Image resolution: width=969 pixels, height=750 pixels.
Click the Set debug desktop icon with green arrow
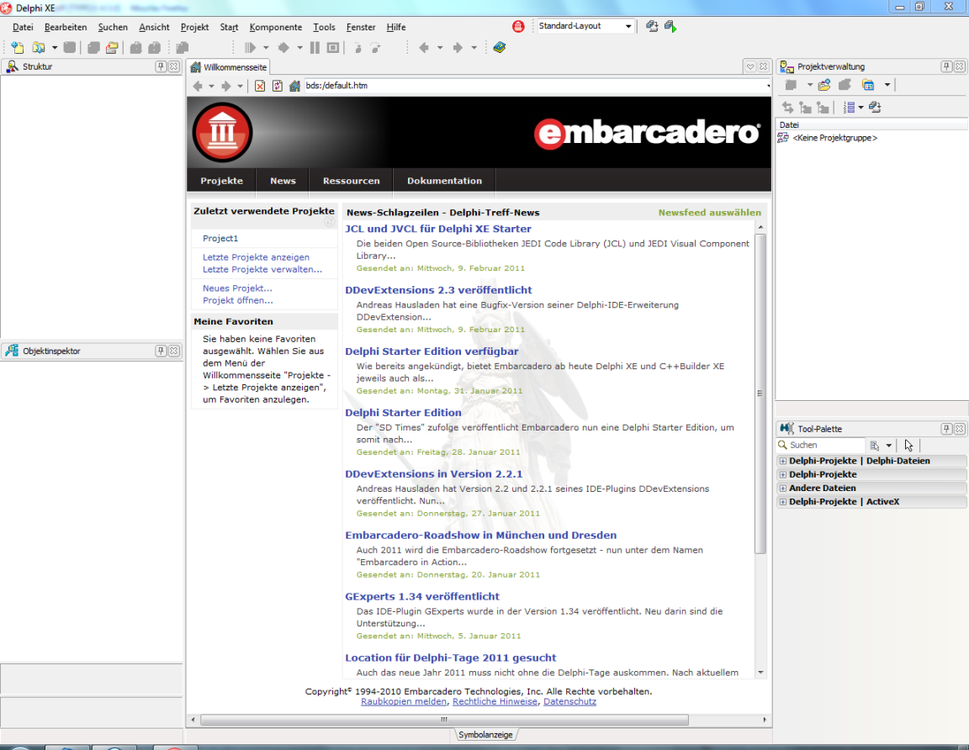(671, 26)
